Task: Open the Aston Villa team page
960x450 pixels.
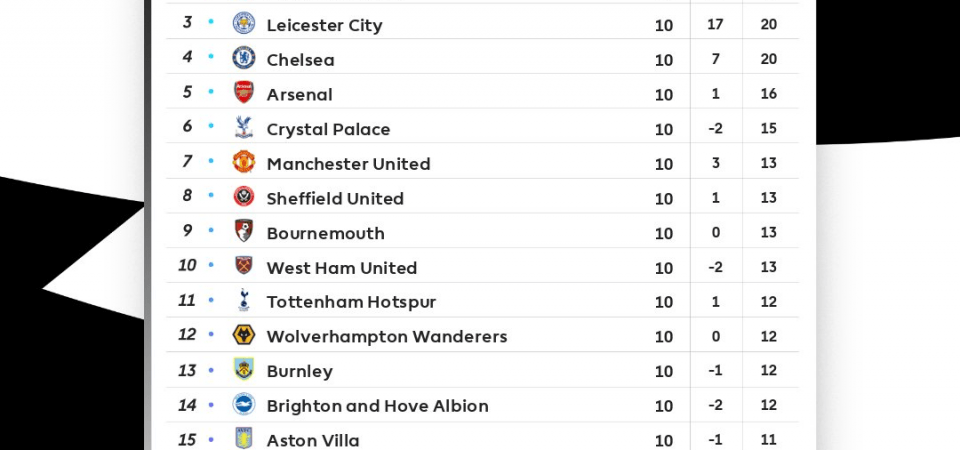Action: (313, 440)
